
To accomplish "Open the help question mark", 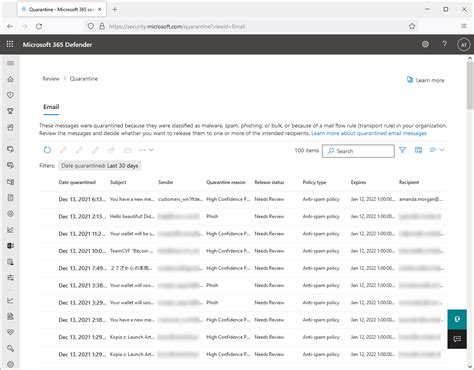I will point(444,44).
